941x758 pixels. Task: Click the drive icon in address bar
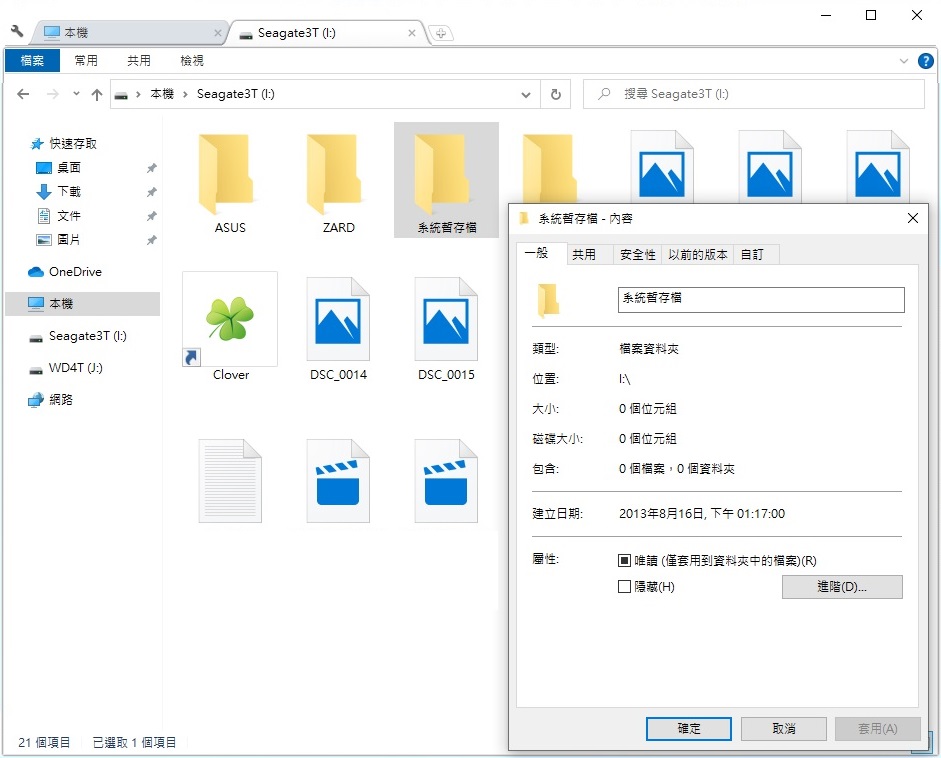coord(121,95)
